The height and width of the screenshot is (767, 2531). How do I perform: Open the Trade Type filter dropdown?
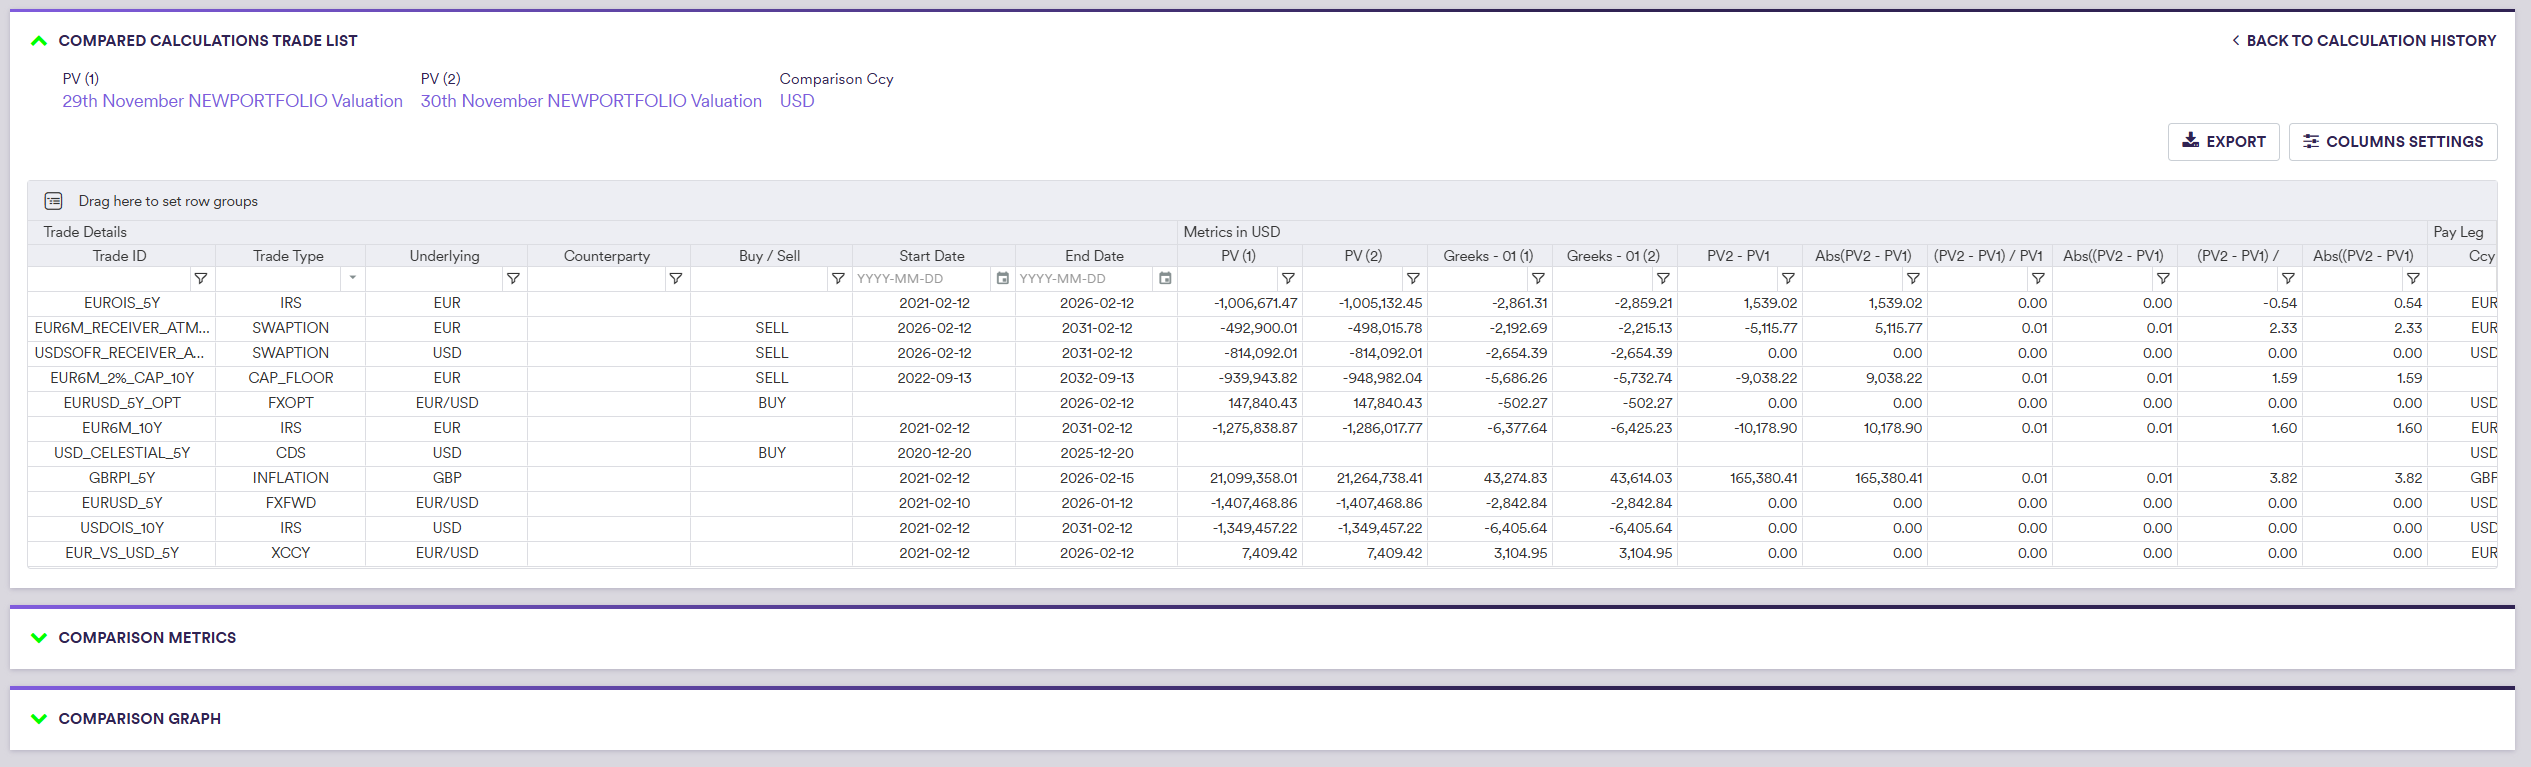click(352, 278)
